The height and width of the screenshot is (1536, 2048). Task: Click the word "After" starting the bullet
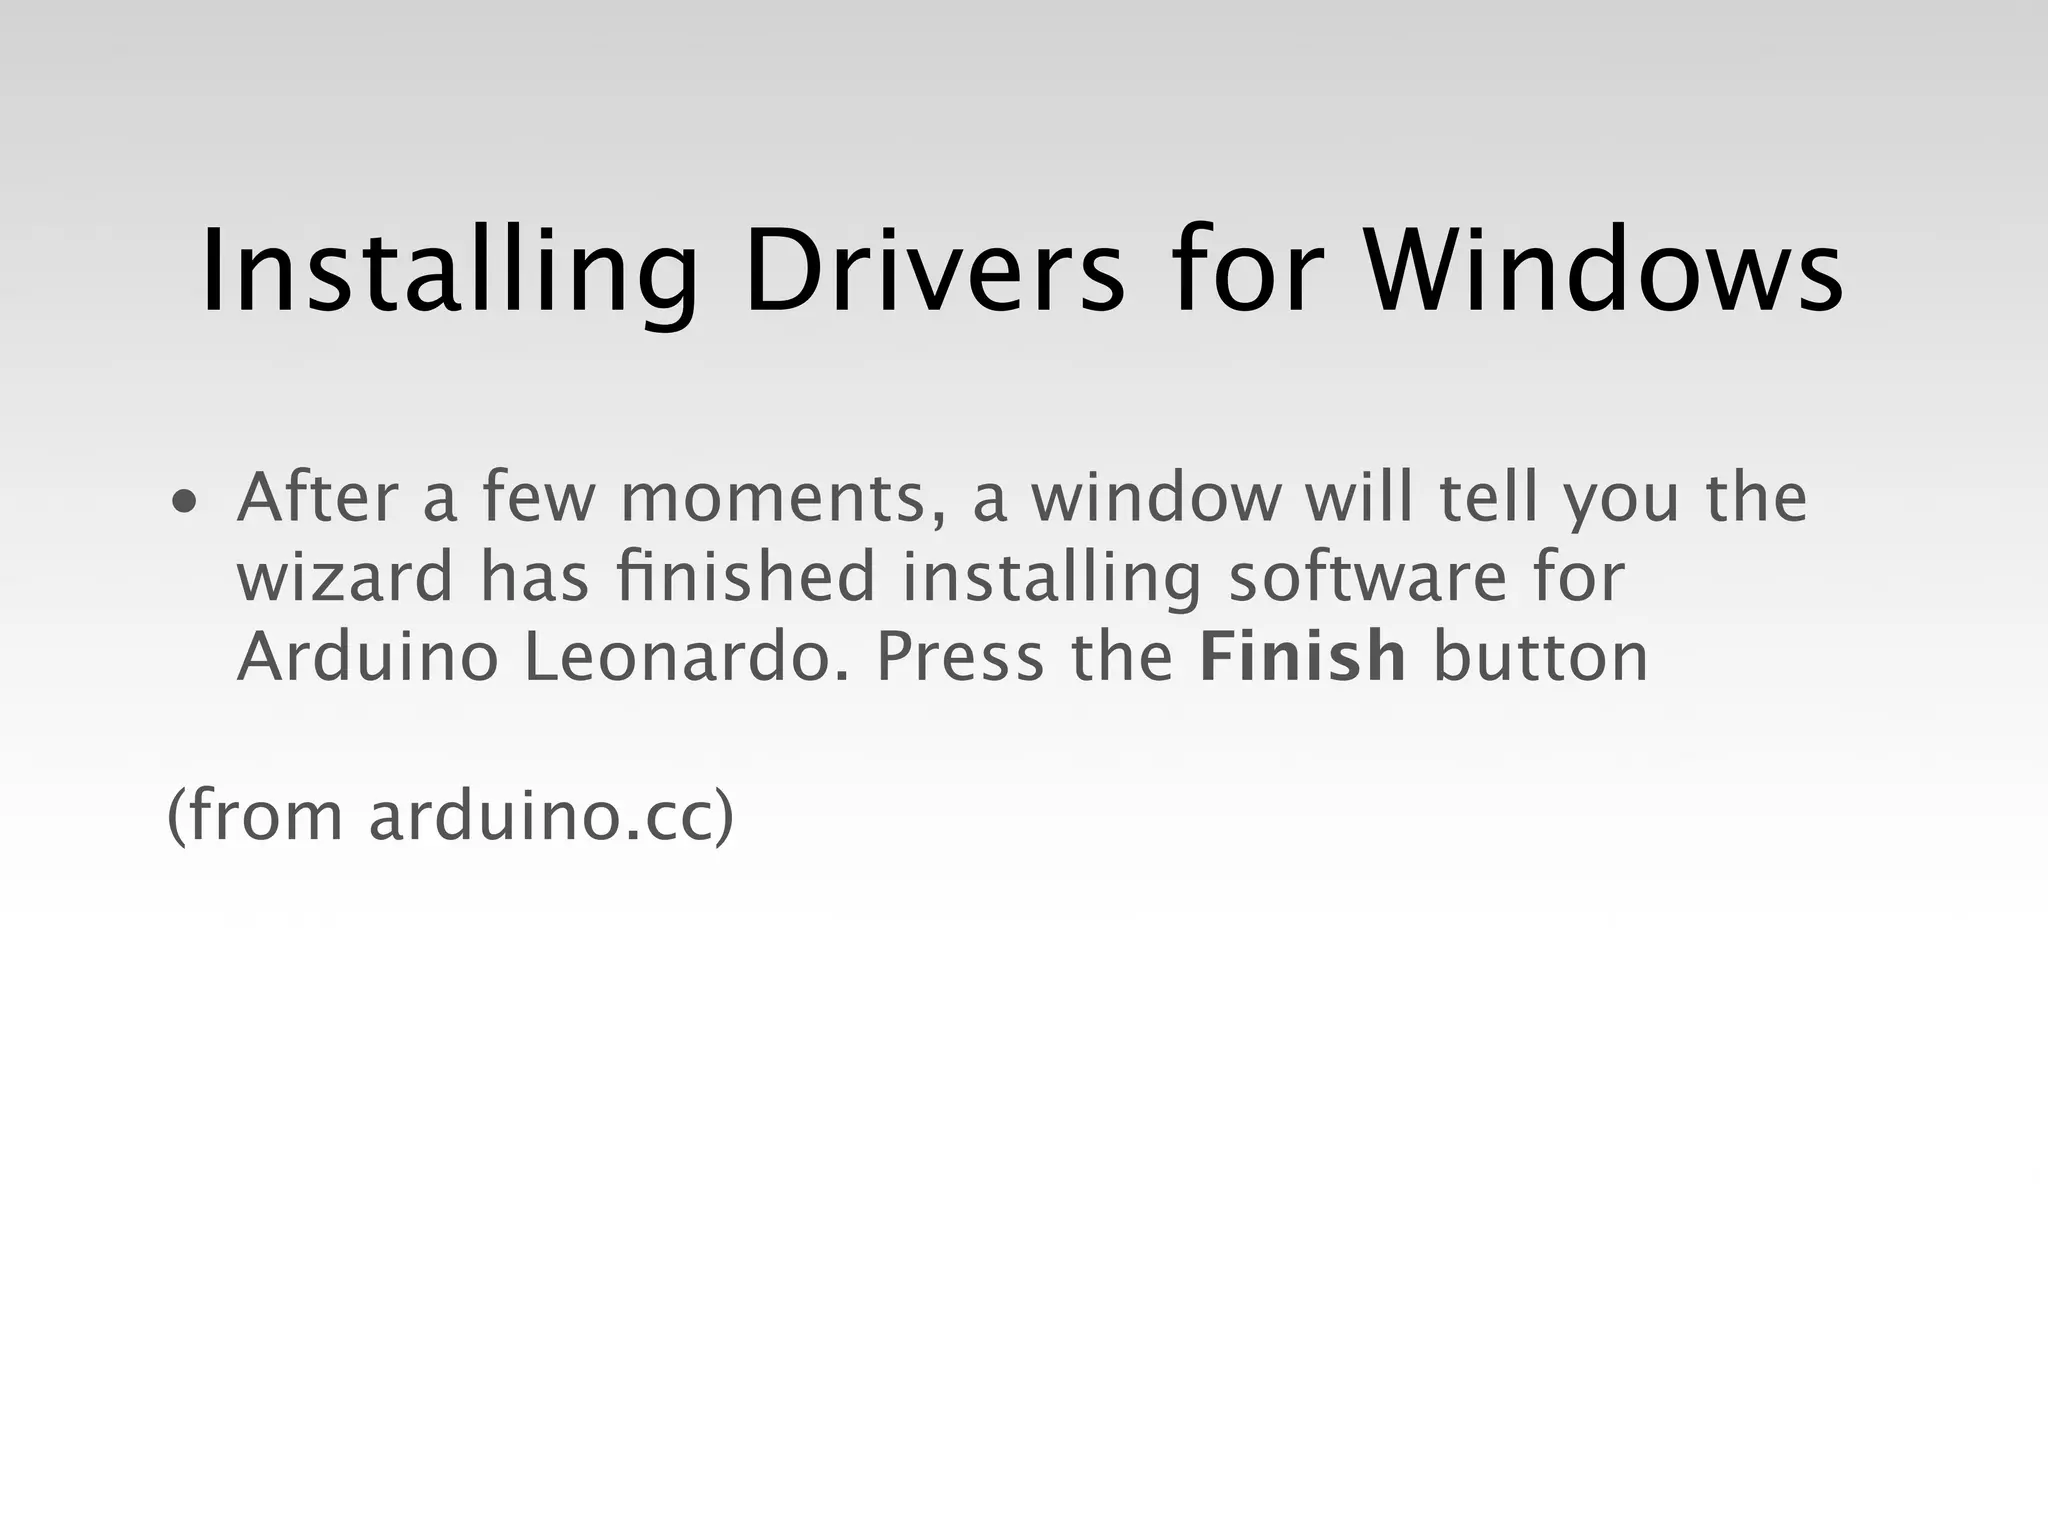click(317, 496)
